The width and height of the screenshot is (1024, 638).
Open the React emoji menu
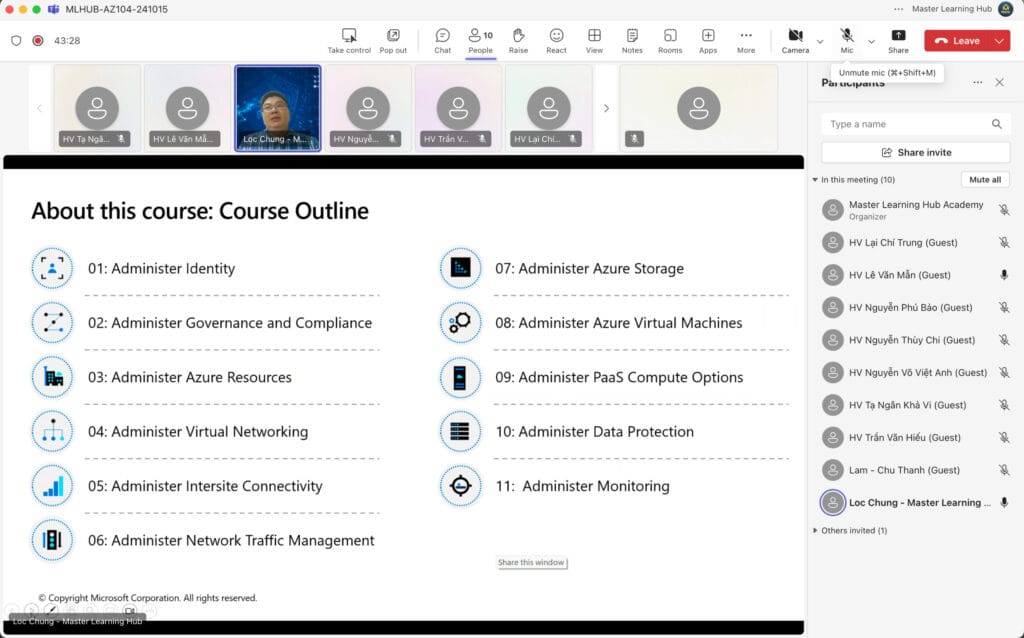pos(556,40)
